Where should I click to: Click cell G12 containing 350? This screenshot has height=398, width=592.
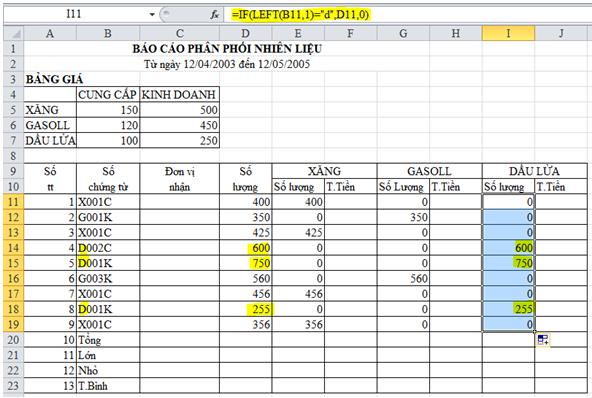[403, 217]
